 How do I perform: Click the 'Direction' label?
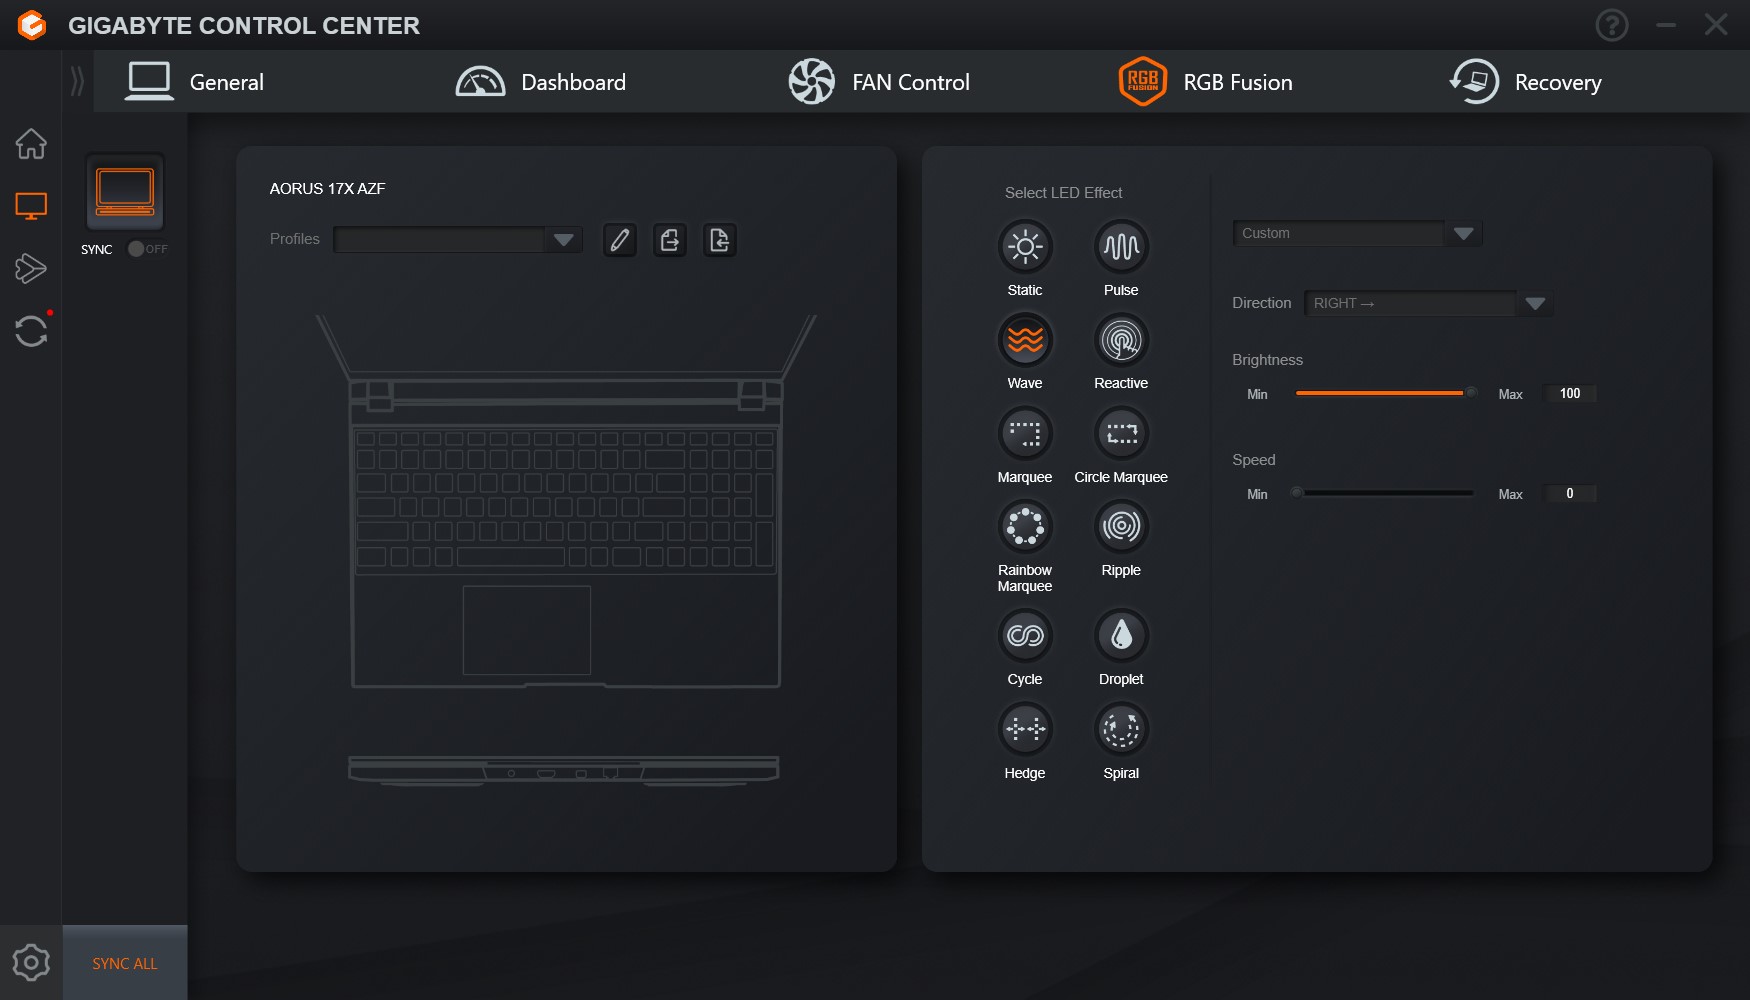tap(1262, 303)
